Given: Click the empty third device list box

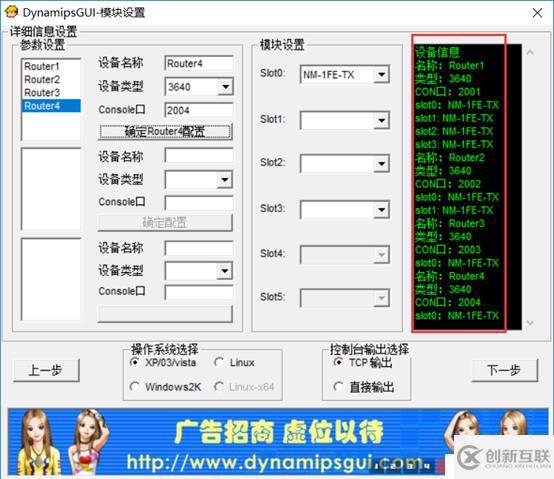Looking at the screenshot, I should pyautogui.click(x=51, y=279).
